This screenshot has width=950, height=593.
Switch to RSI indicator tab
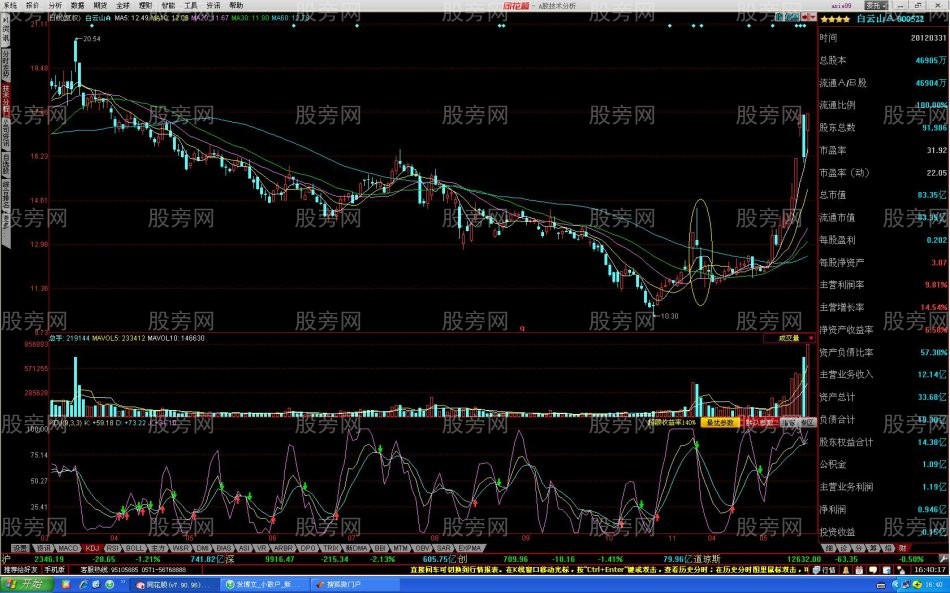point(113,548)
